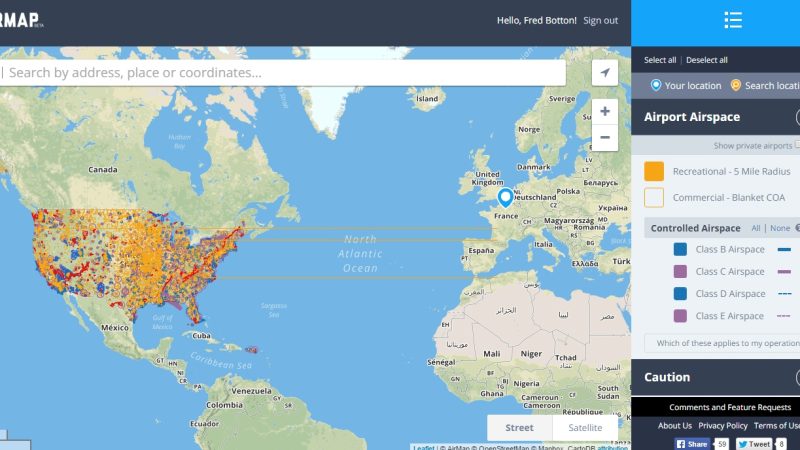Open the About Us page
The image size is (800, 450).
pos(674,426)
